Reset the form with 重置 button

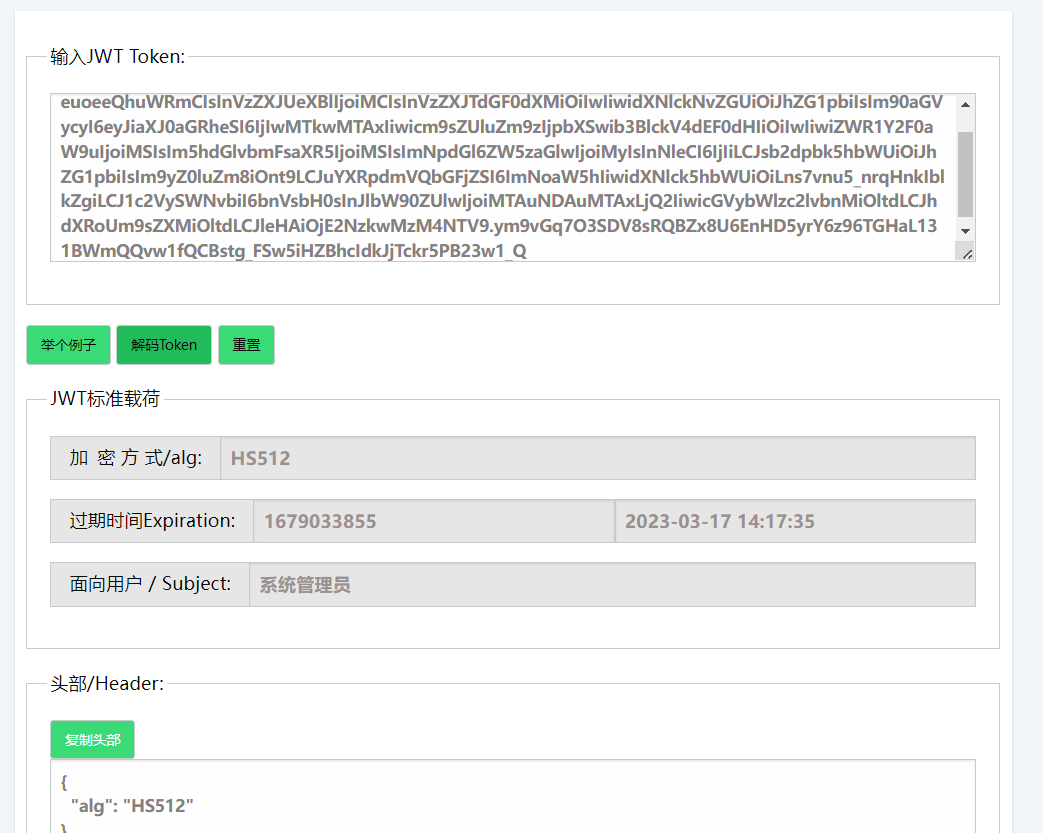246,345
